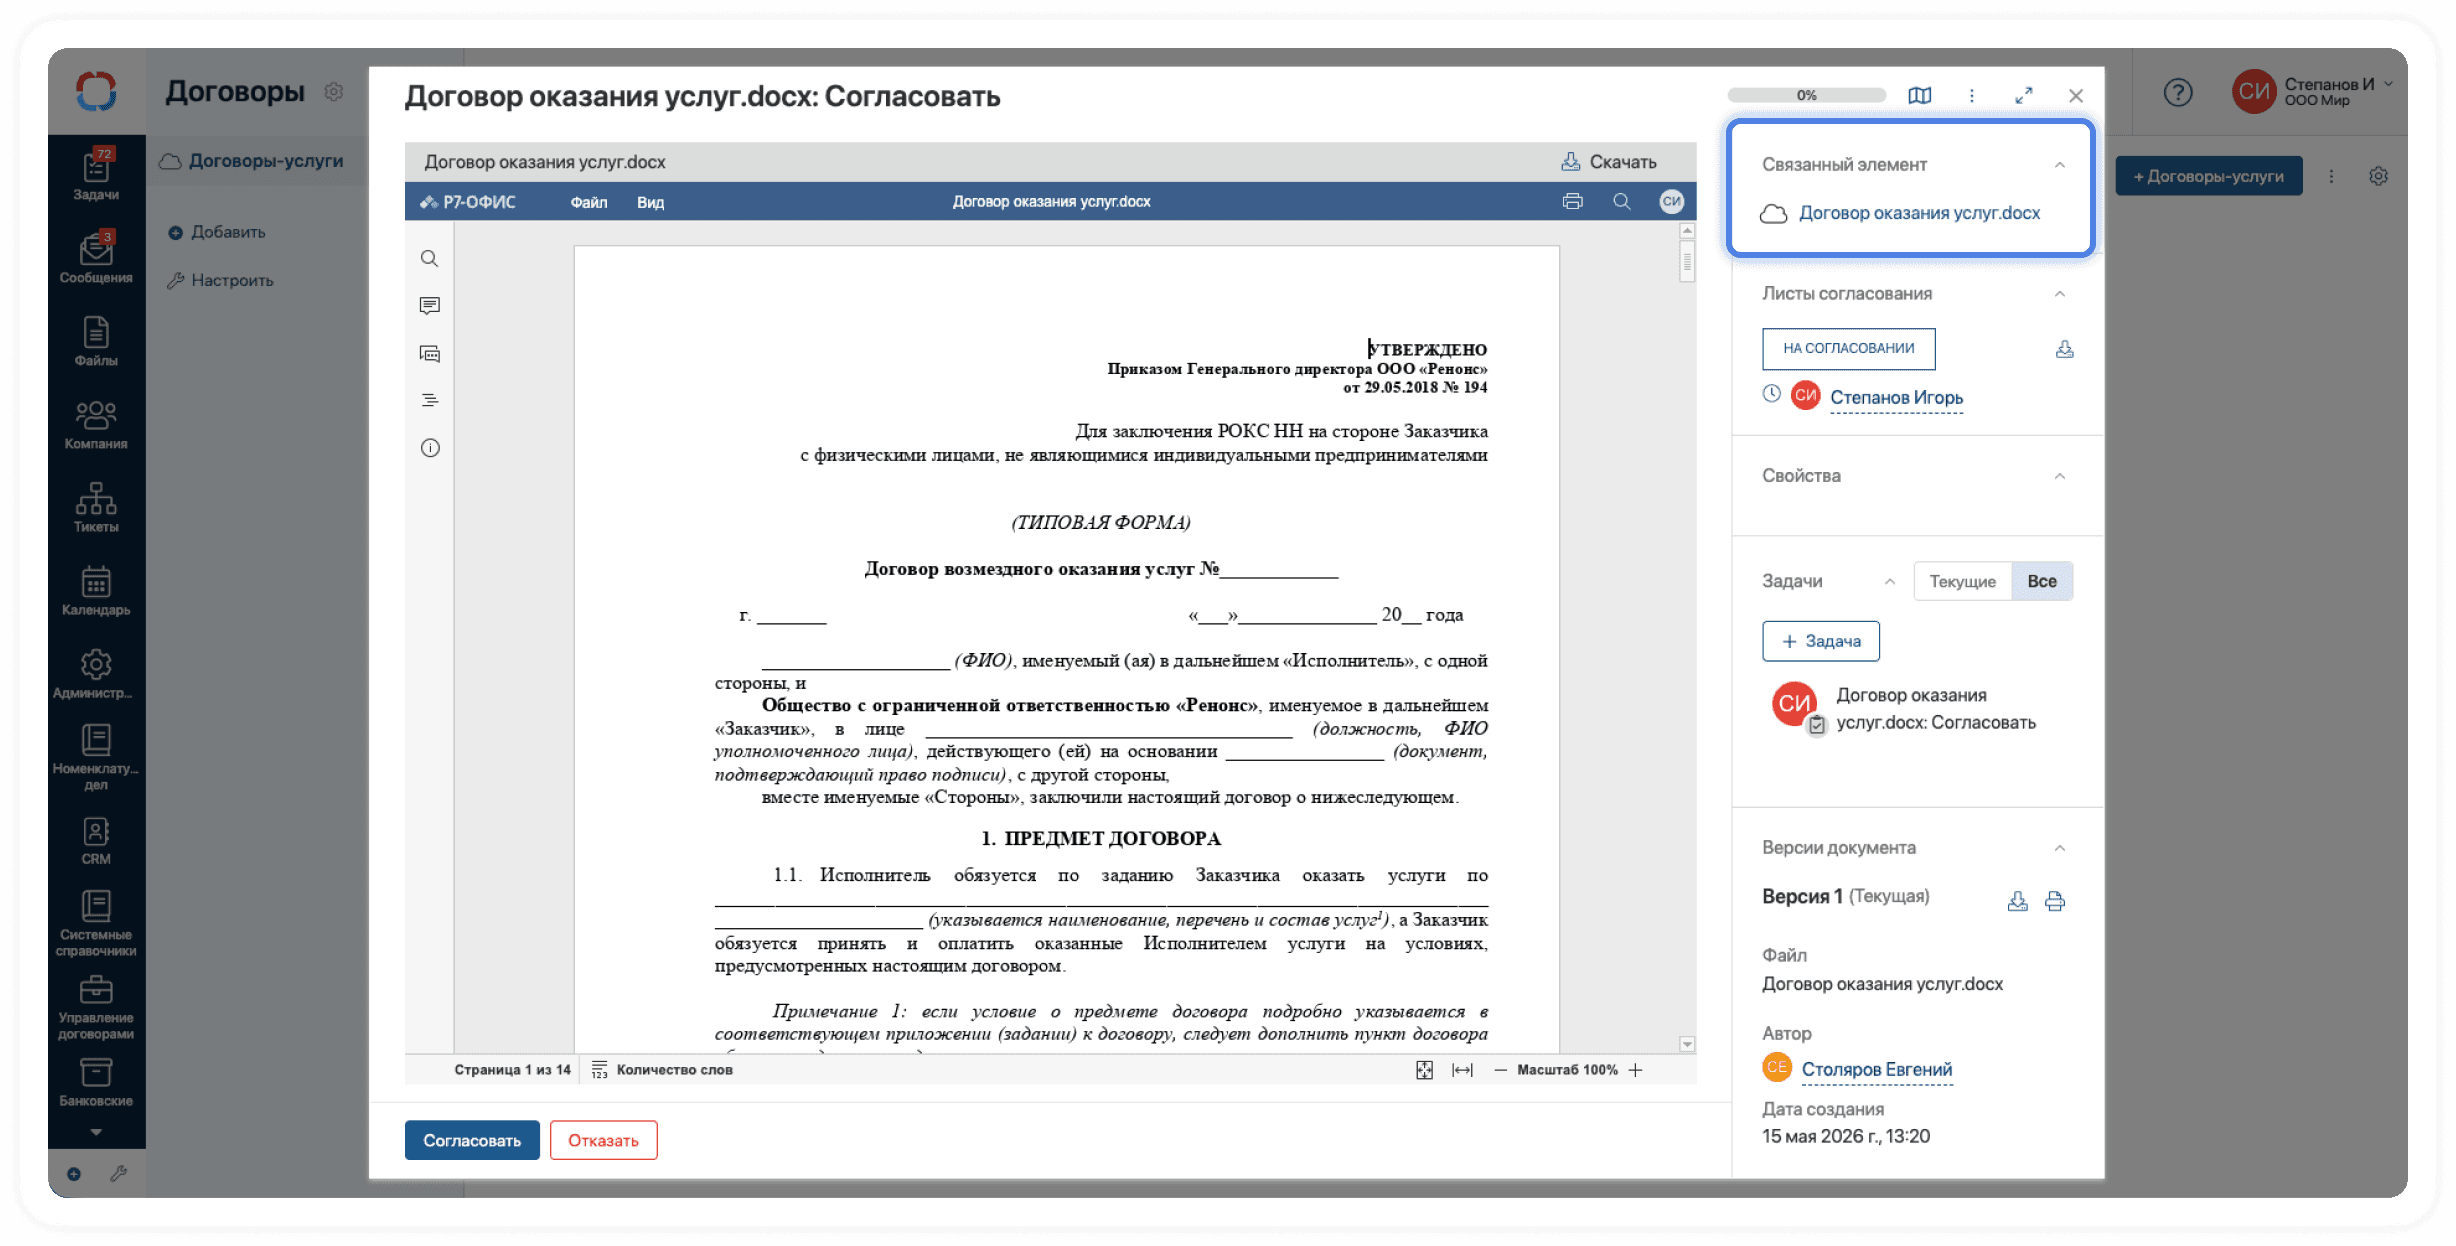Download Версия 1 of the document

[2018, 901]
